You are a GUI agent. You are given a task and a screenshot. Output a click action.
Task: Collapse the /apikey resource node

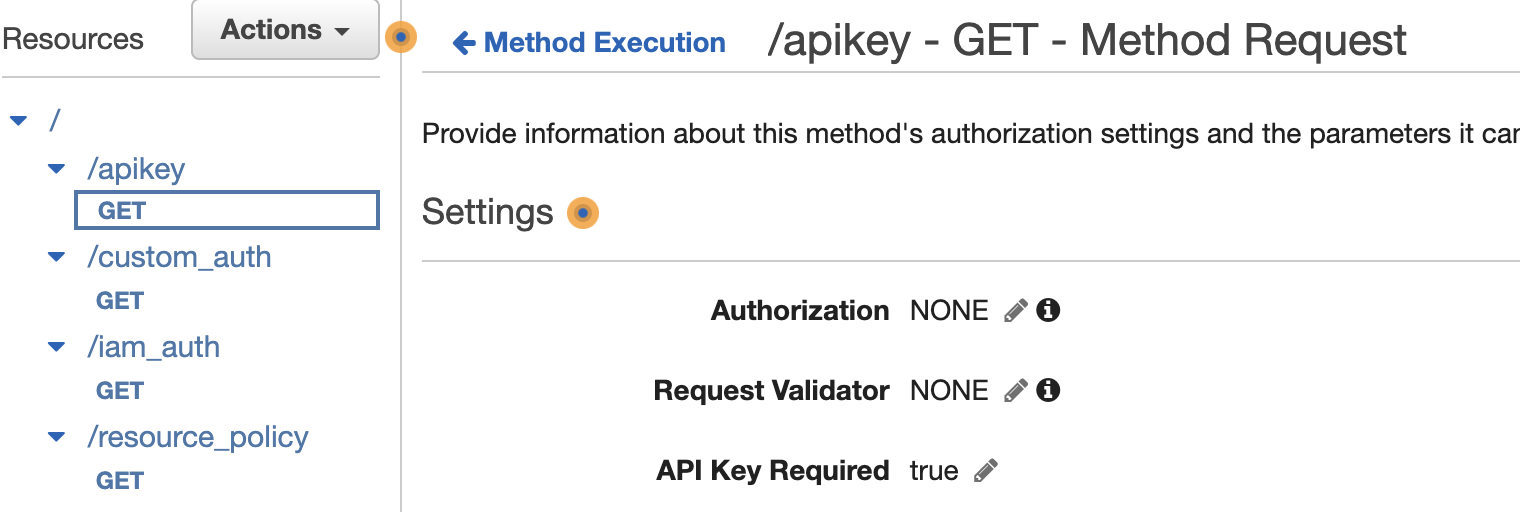pyautogui.click(x=57, y=170)
